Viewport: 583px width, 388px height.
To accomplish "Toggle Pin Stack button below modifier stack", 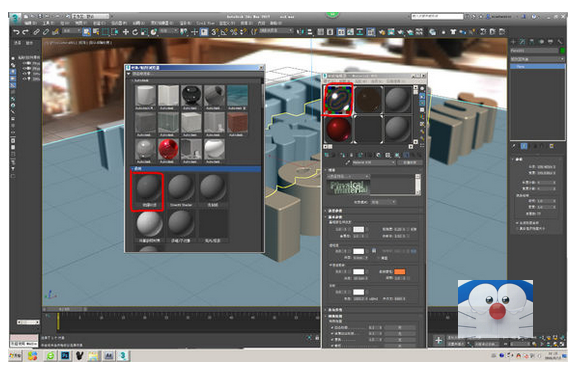I will (514, 146).
